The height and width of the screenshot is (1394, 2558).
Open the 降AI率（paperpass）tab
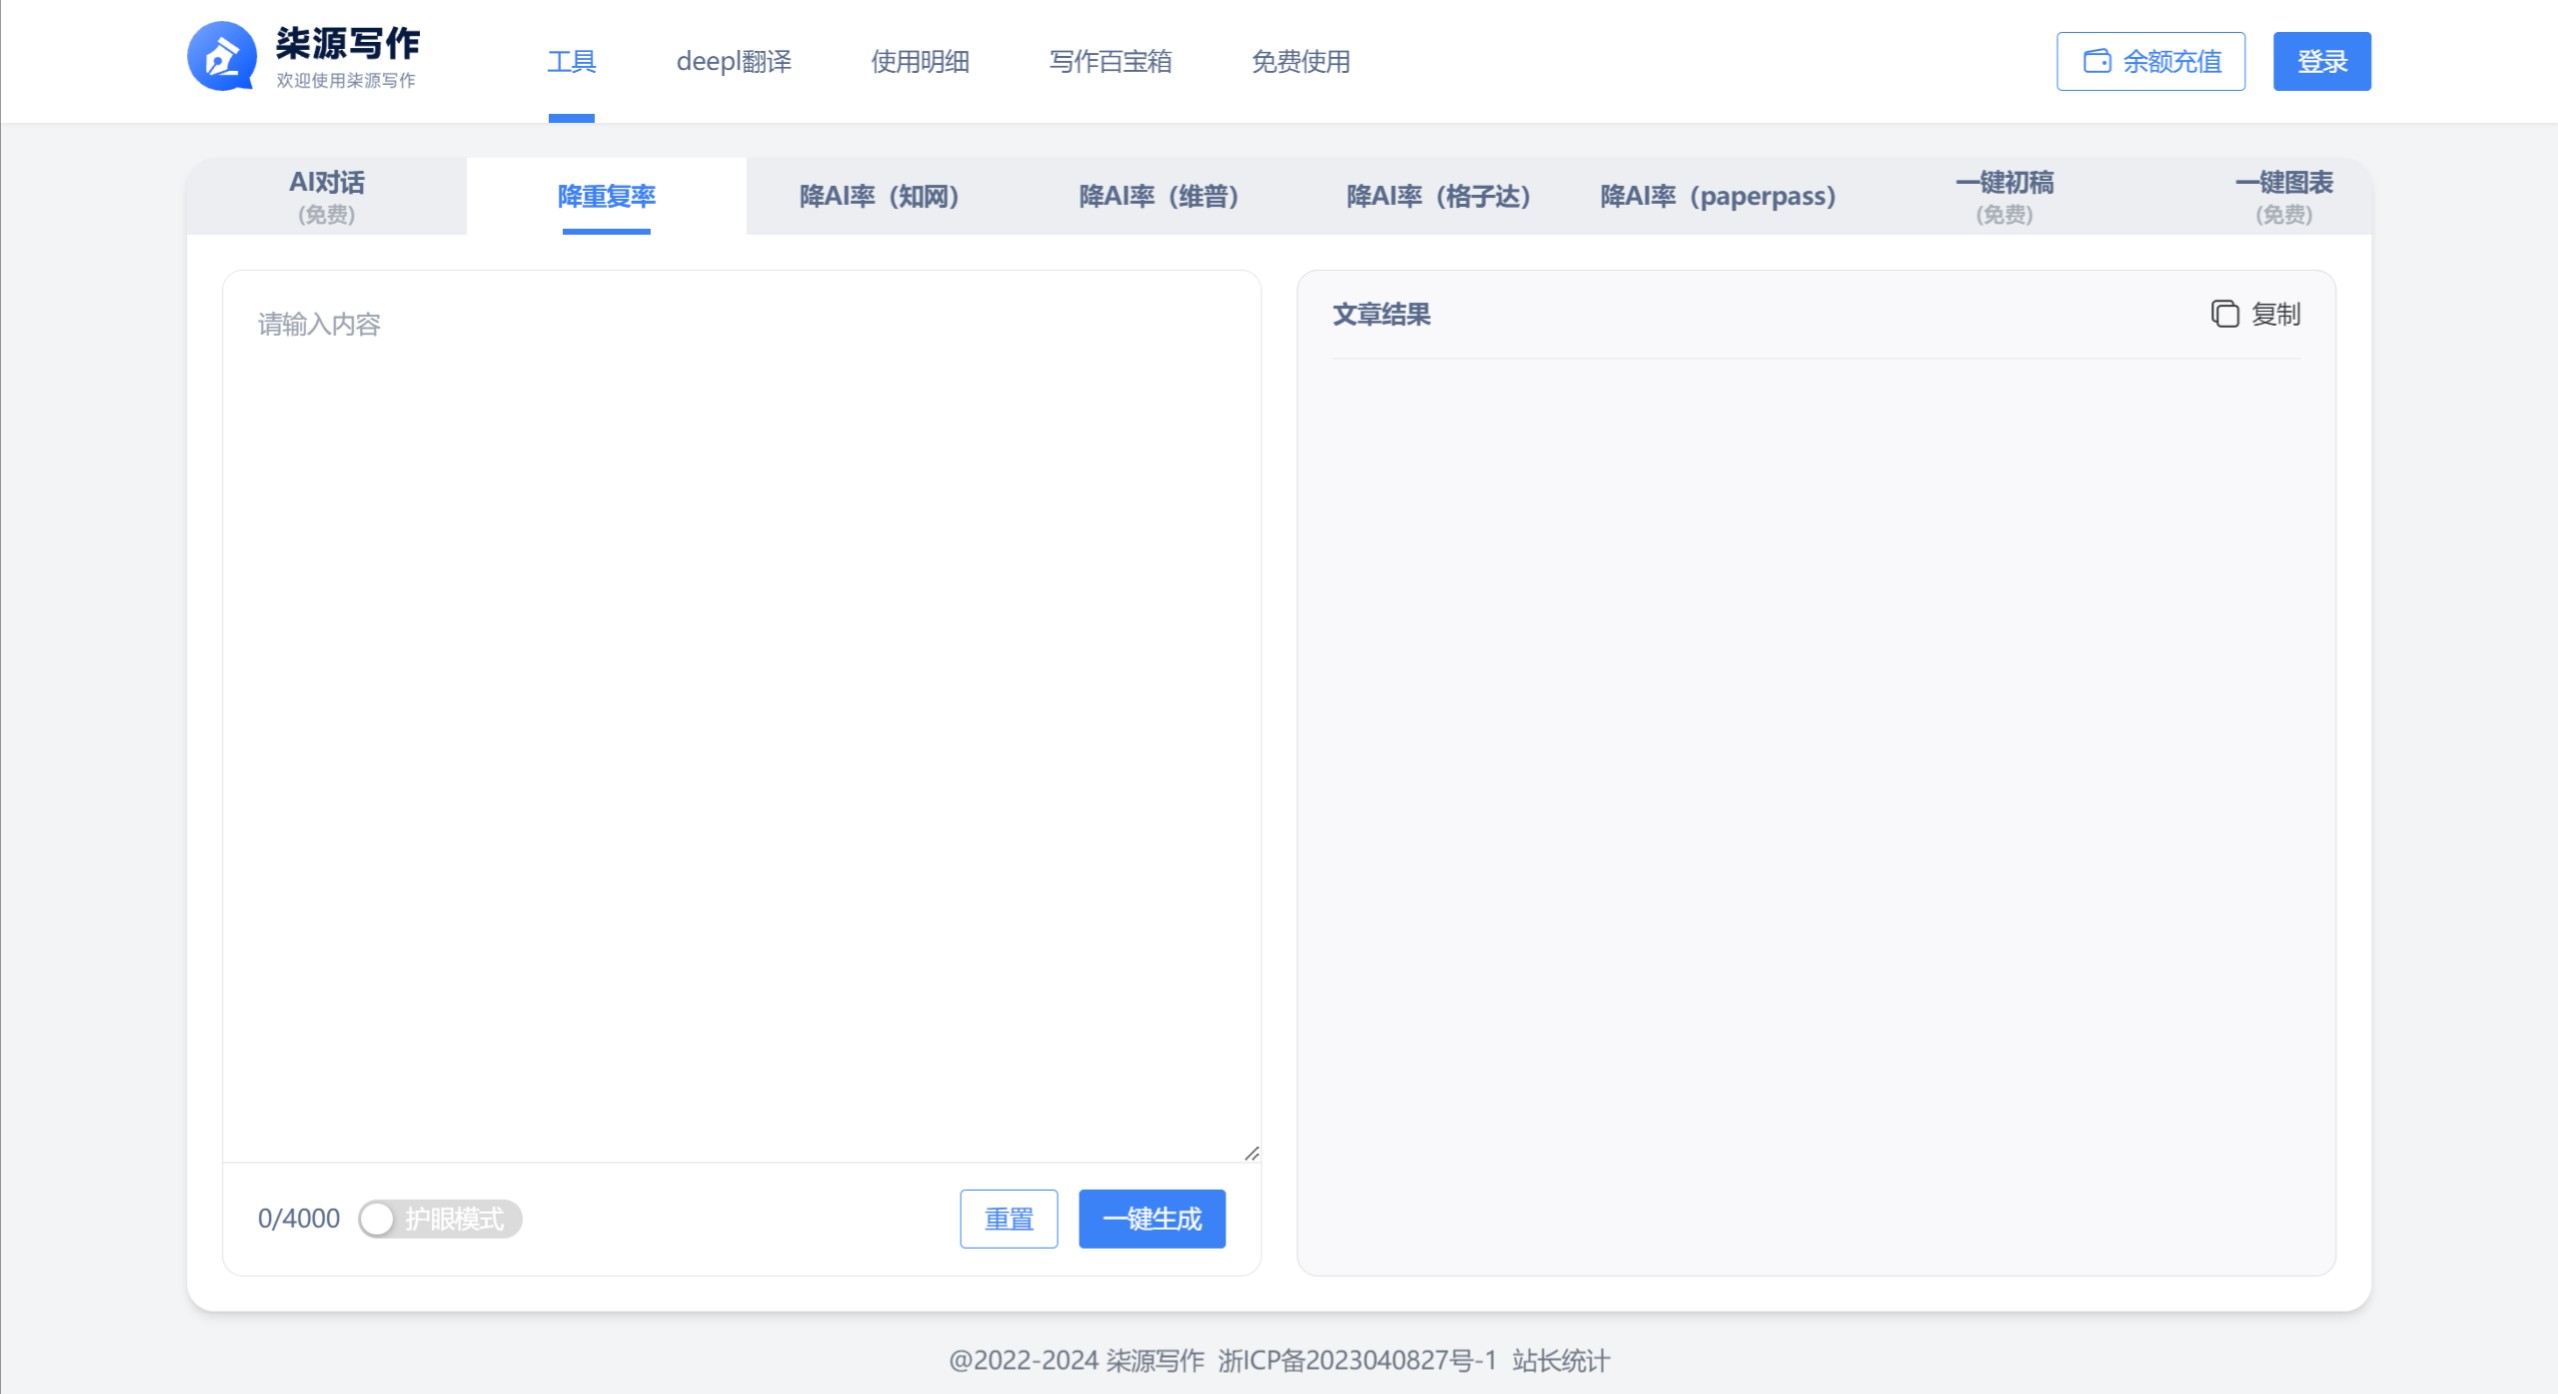tap(1717, 196)
